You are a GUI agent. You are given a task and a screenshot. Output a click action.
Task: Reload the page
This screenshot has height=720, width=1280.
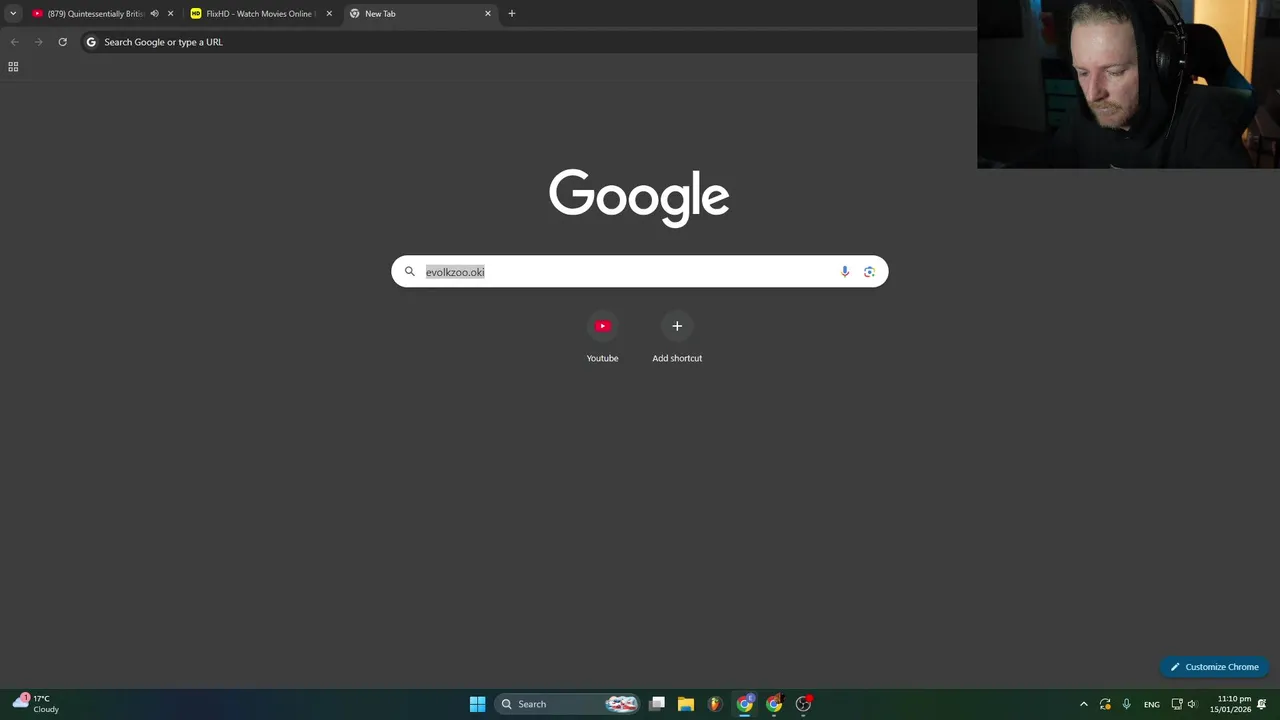coord(62,42)
